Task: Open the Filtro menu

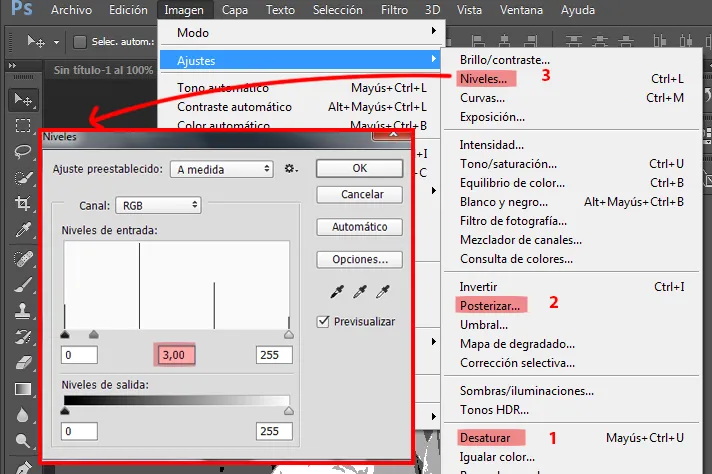Action: (394, 10)
